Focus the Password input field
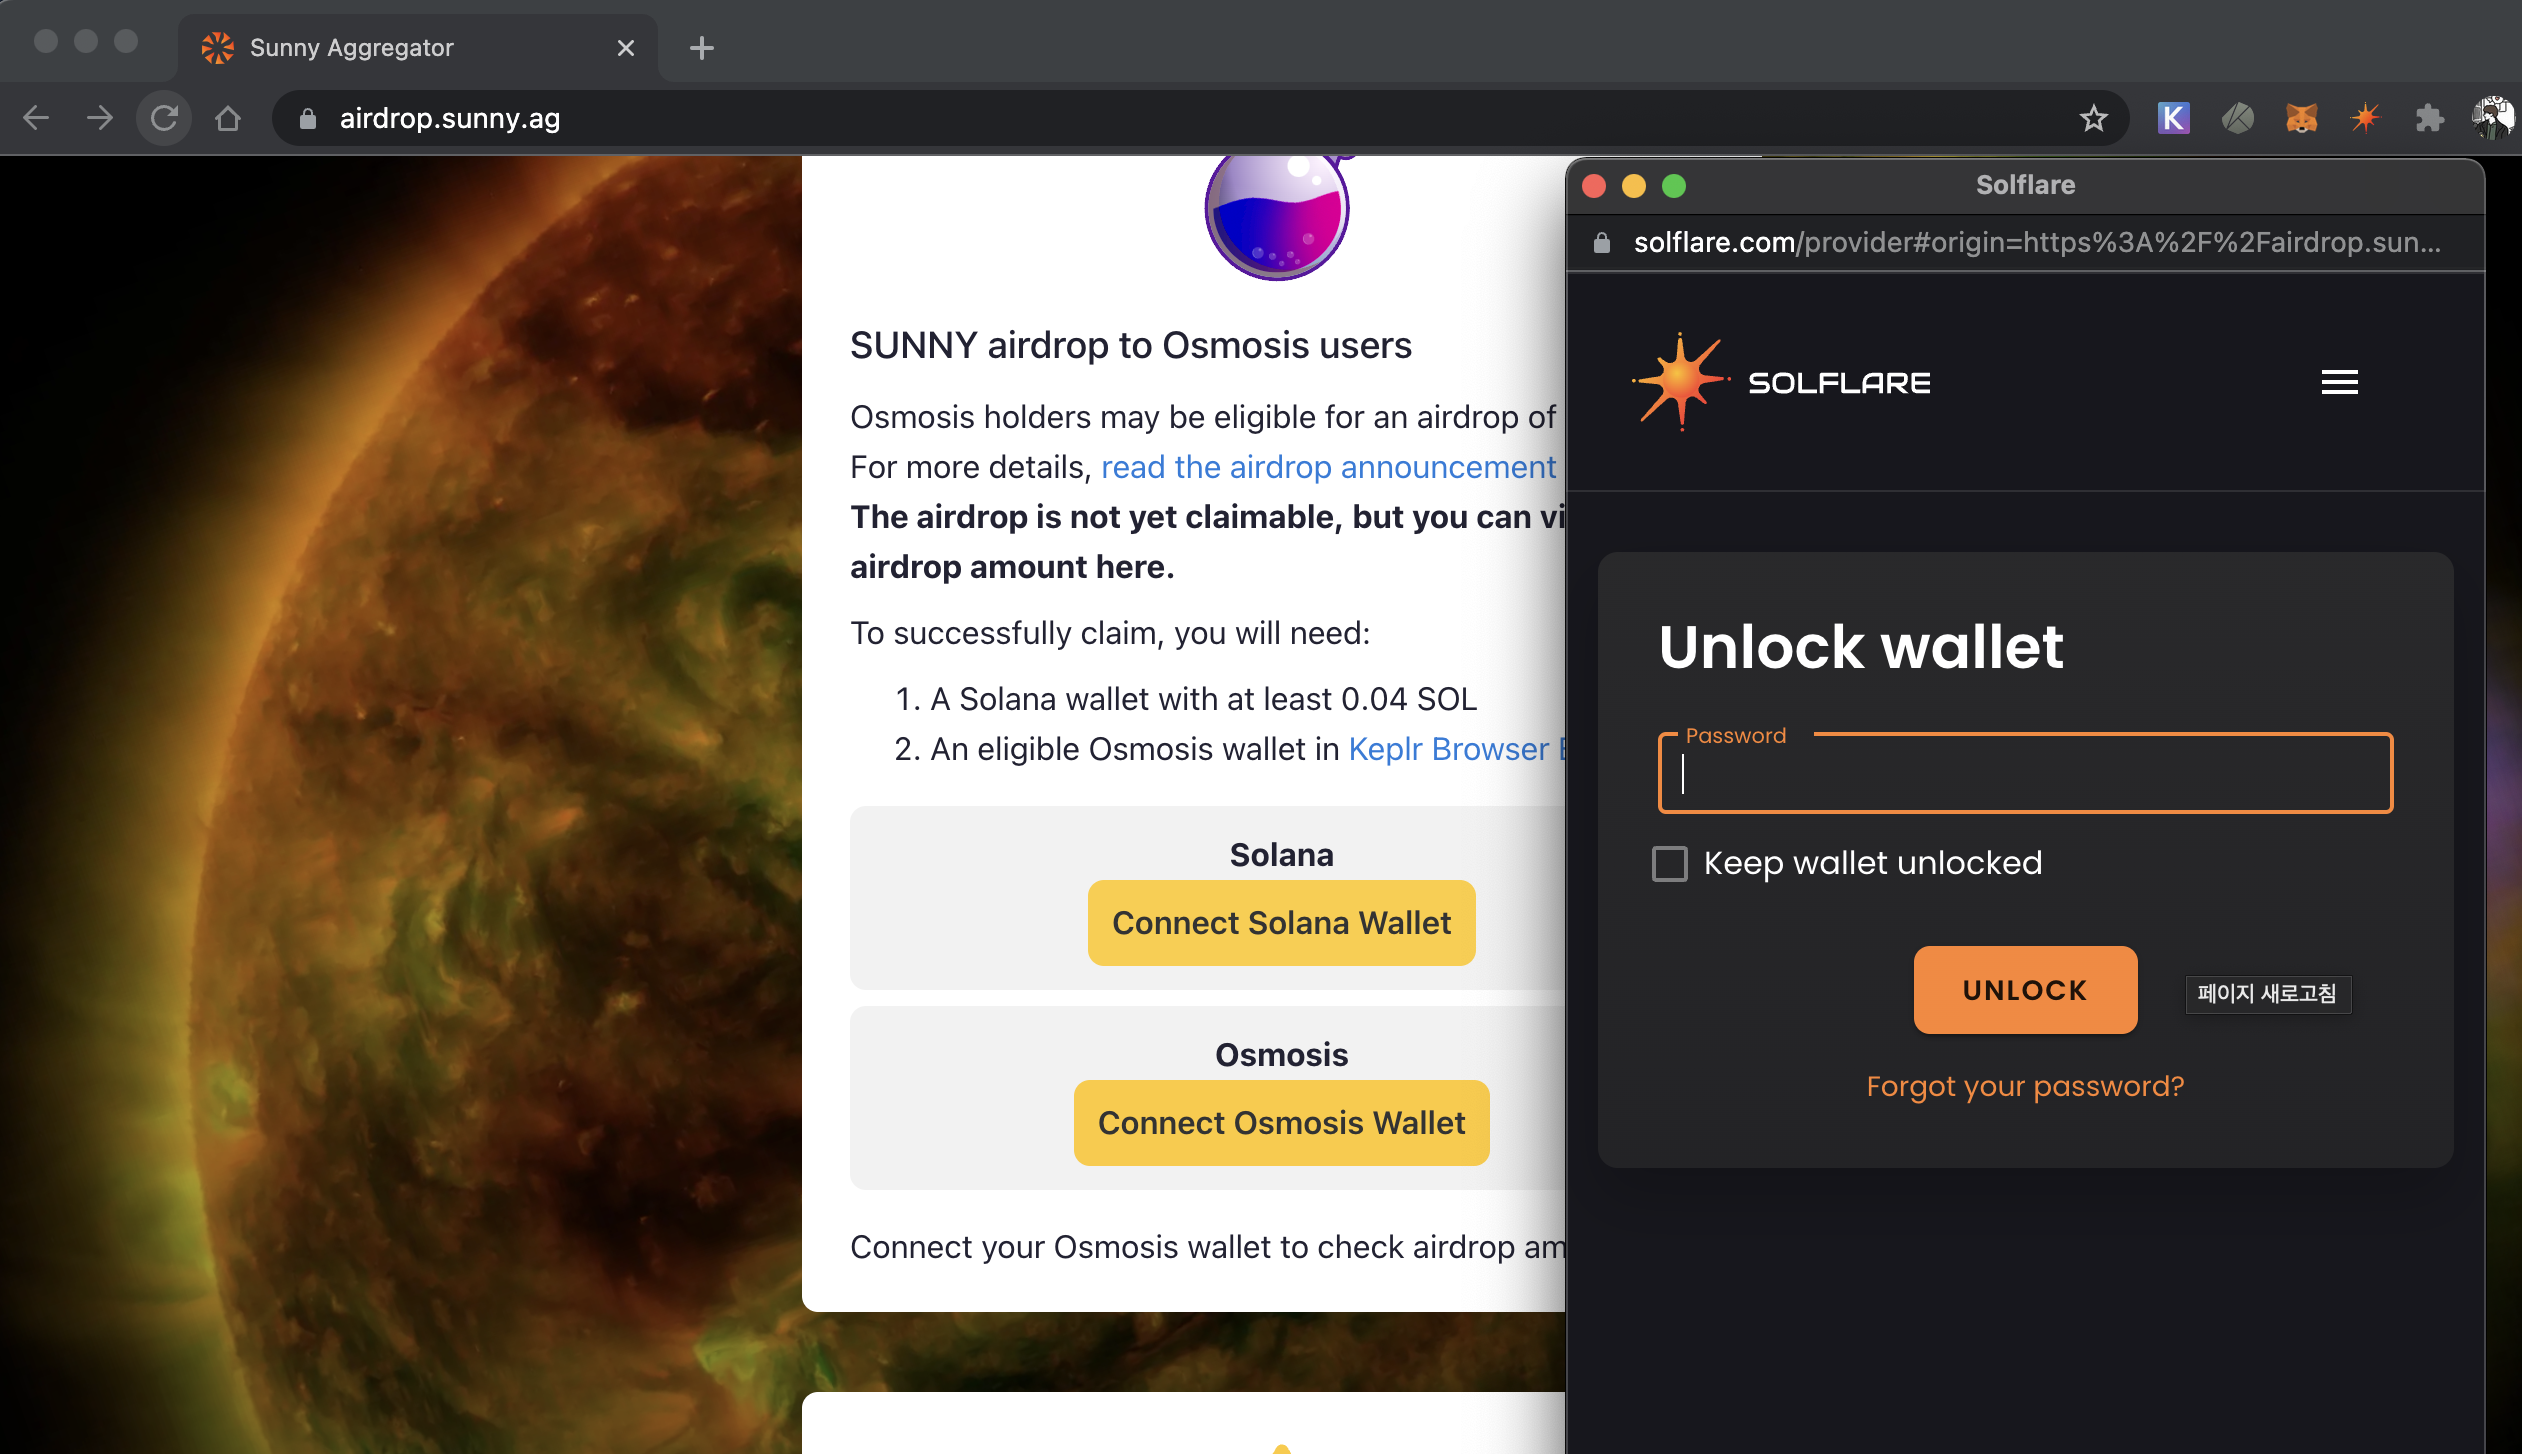2522x1454 pixels. click(2025, 775)
